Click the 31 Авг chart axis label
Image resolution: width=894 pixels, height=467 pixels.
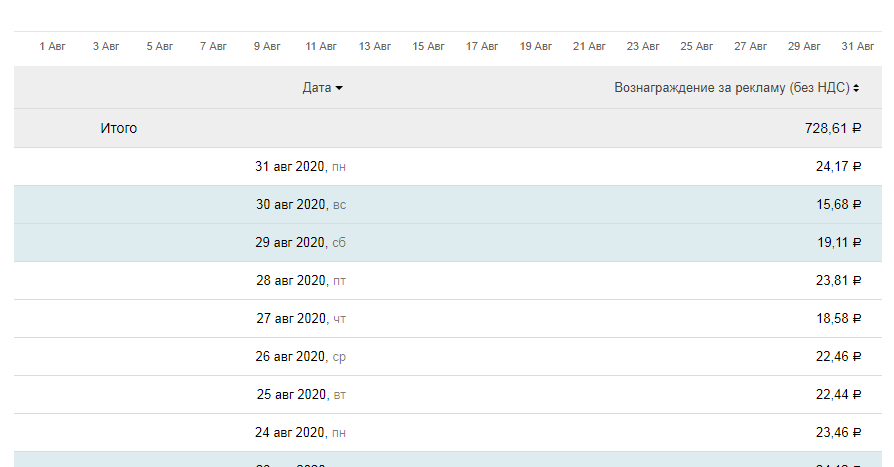(x=858, y=46)
